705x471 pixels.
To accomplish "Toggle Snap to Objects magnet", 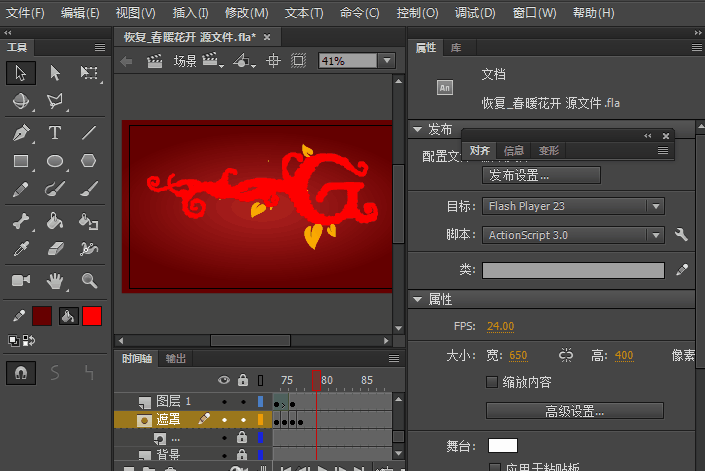I will pyautogui.click(x=21, y=373).
